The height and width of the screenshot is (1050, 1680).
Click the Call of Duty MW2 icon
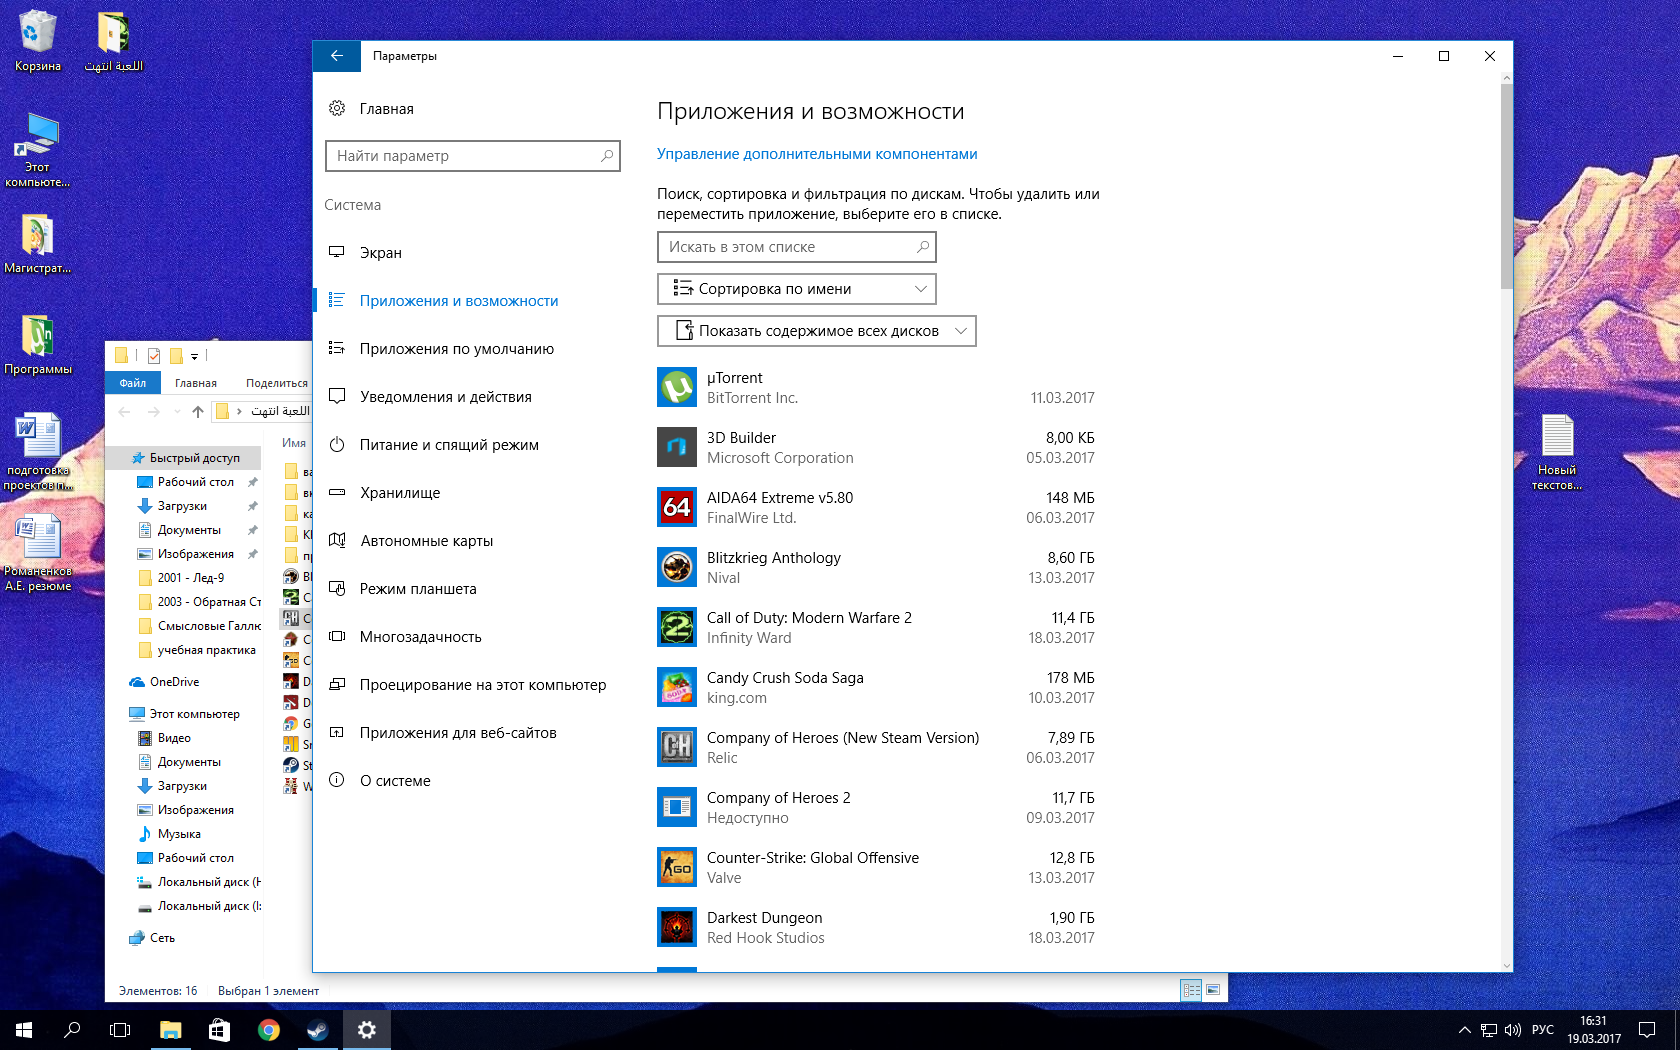pyautogui.click(x=677, y=627)
